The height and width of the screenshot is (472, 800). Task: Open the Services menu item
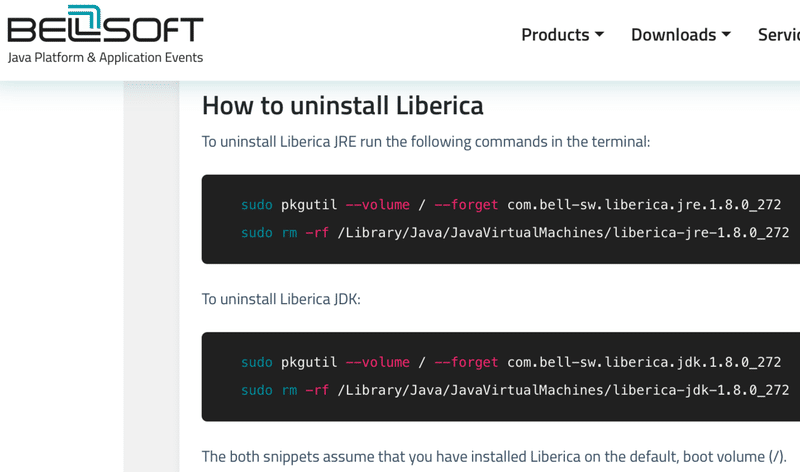pos(779,35)
